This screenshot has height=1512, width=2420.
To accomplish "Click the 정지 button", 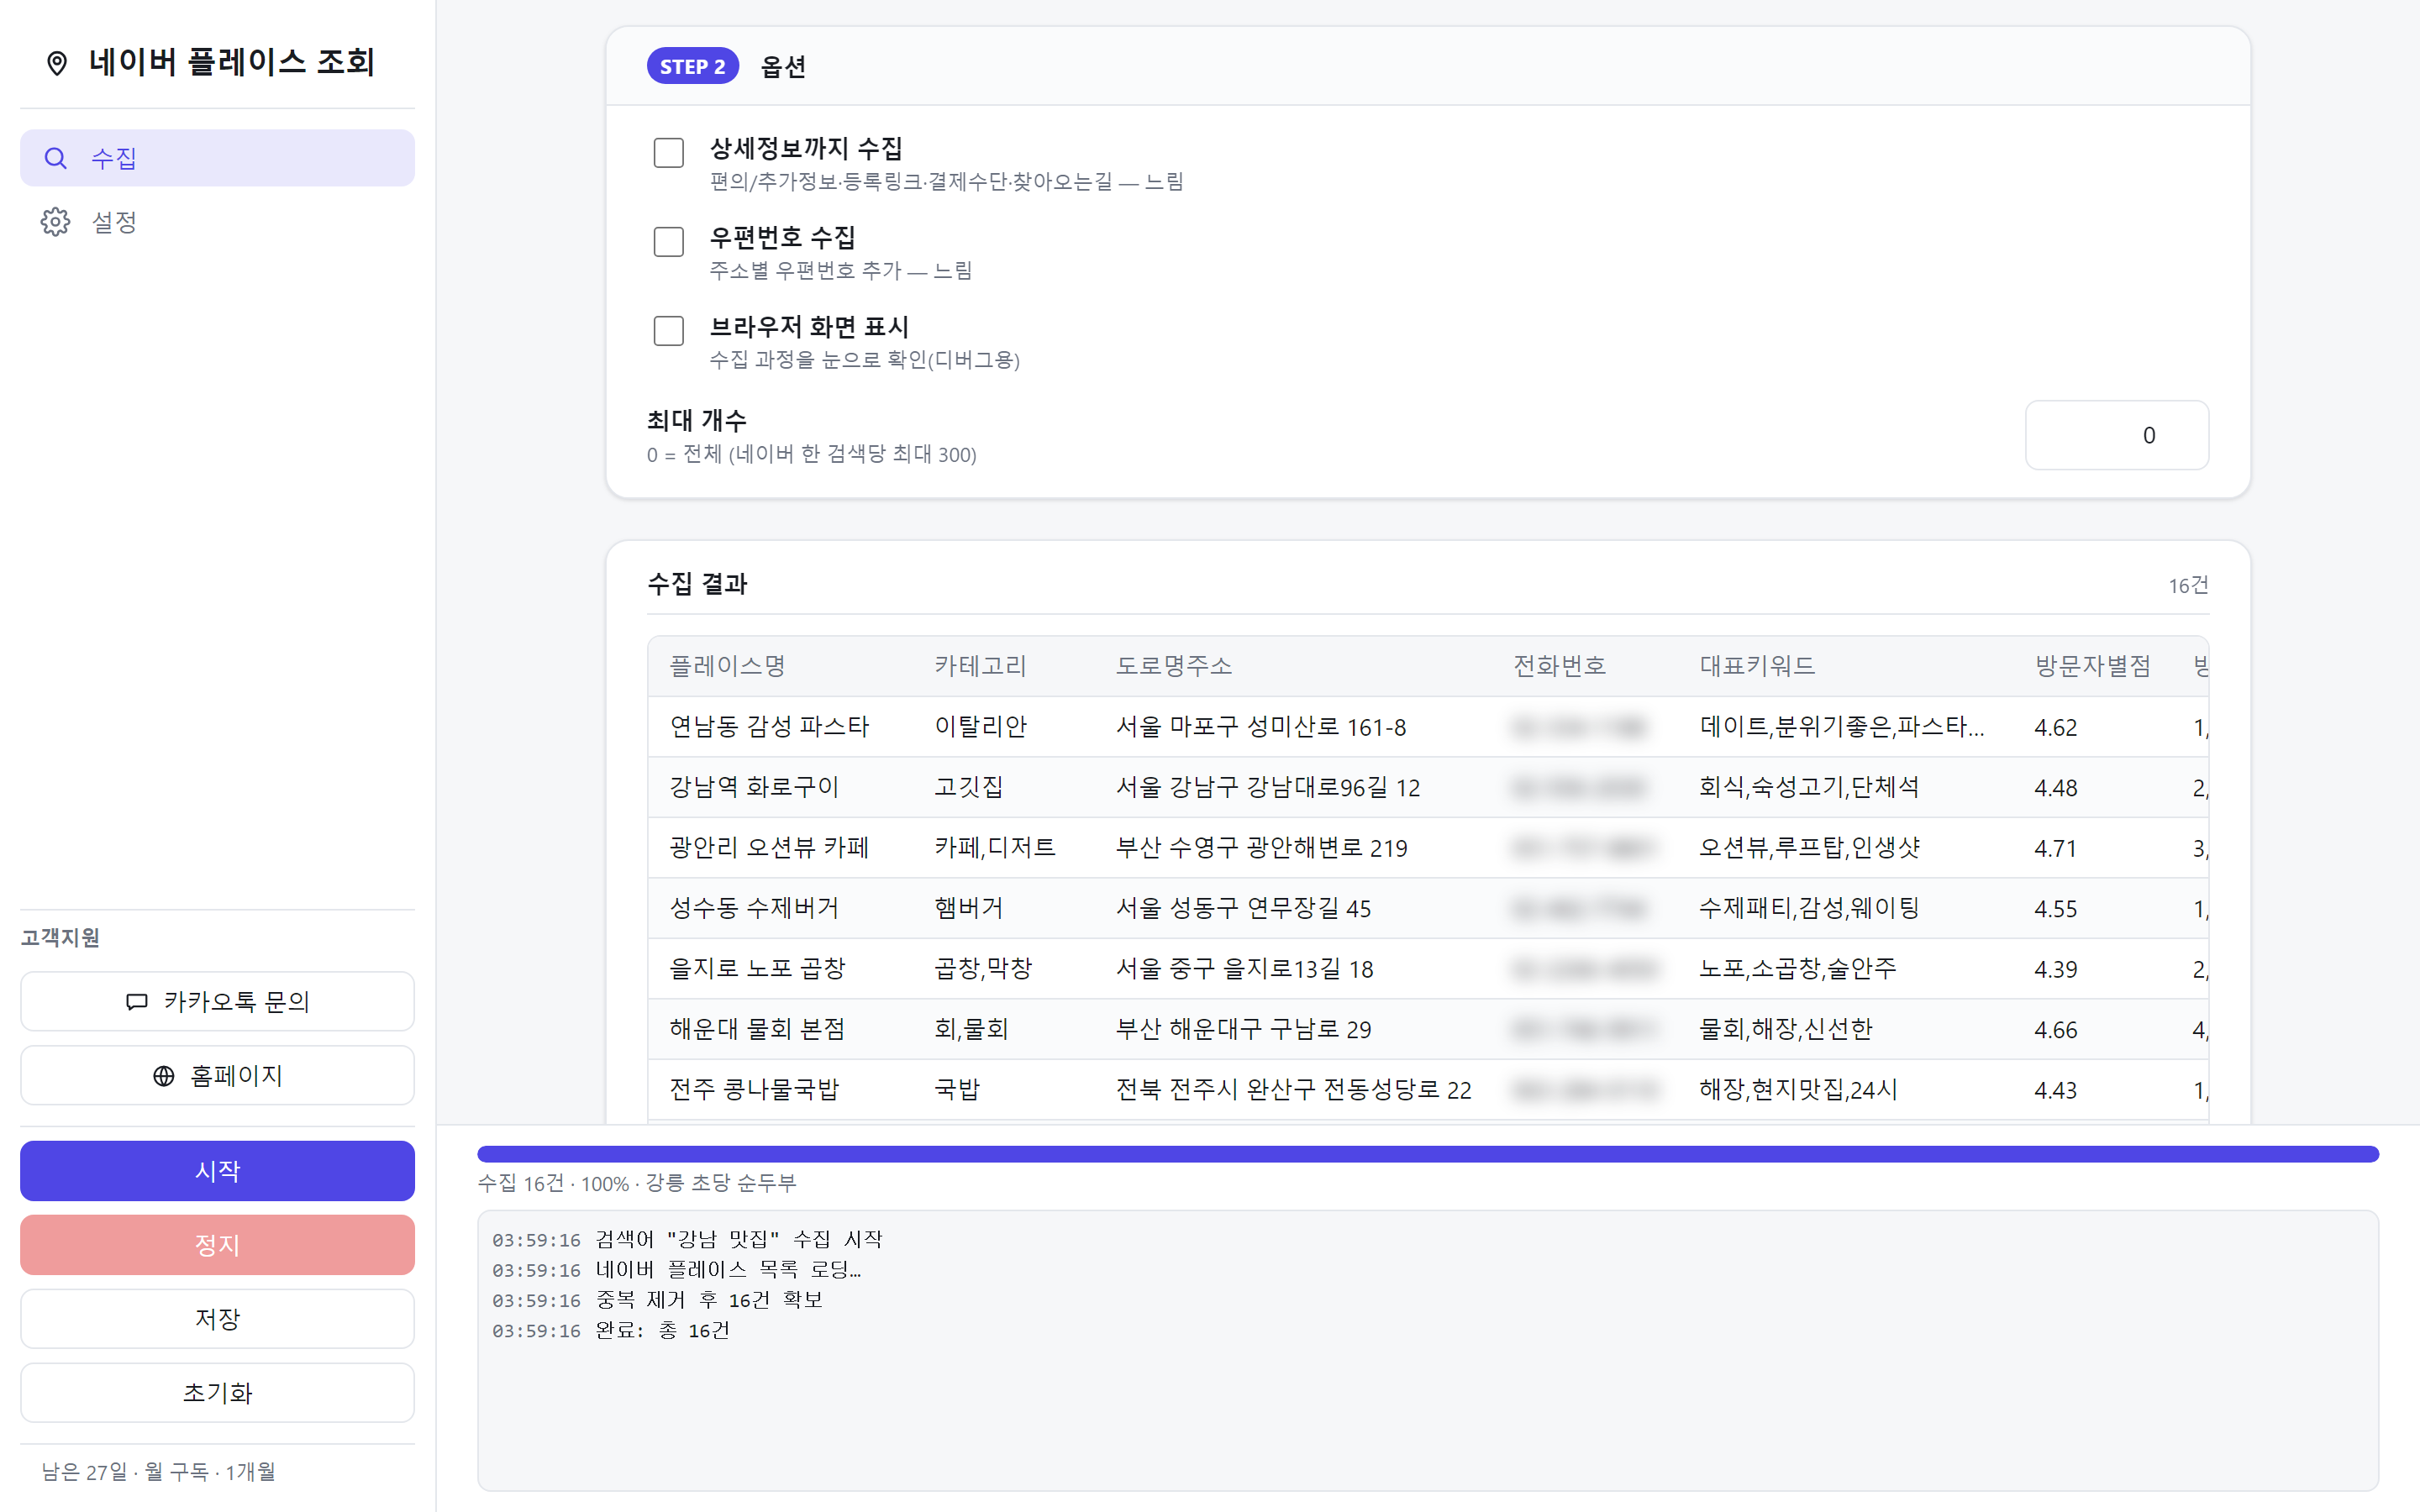I will (217, 1245).
